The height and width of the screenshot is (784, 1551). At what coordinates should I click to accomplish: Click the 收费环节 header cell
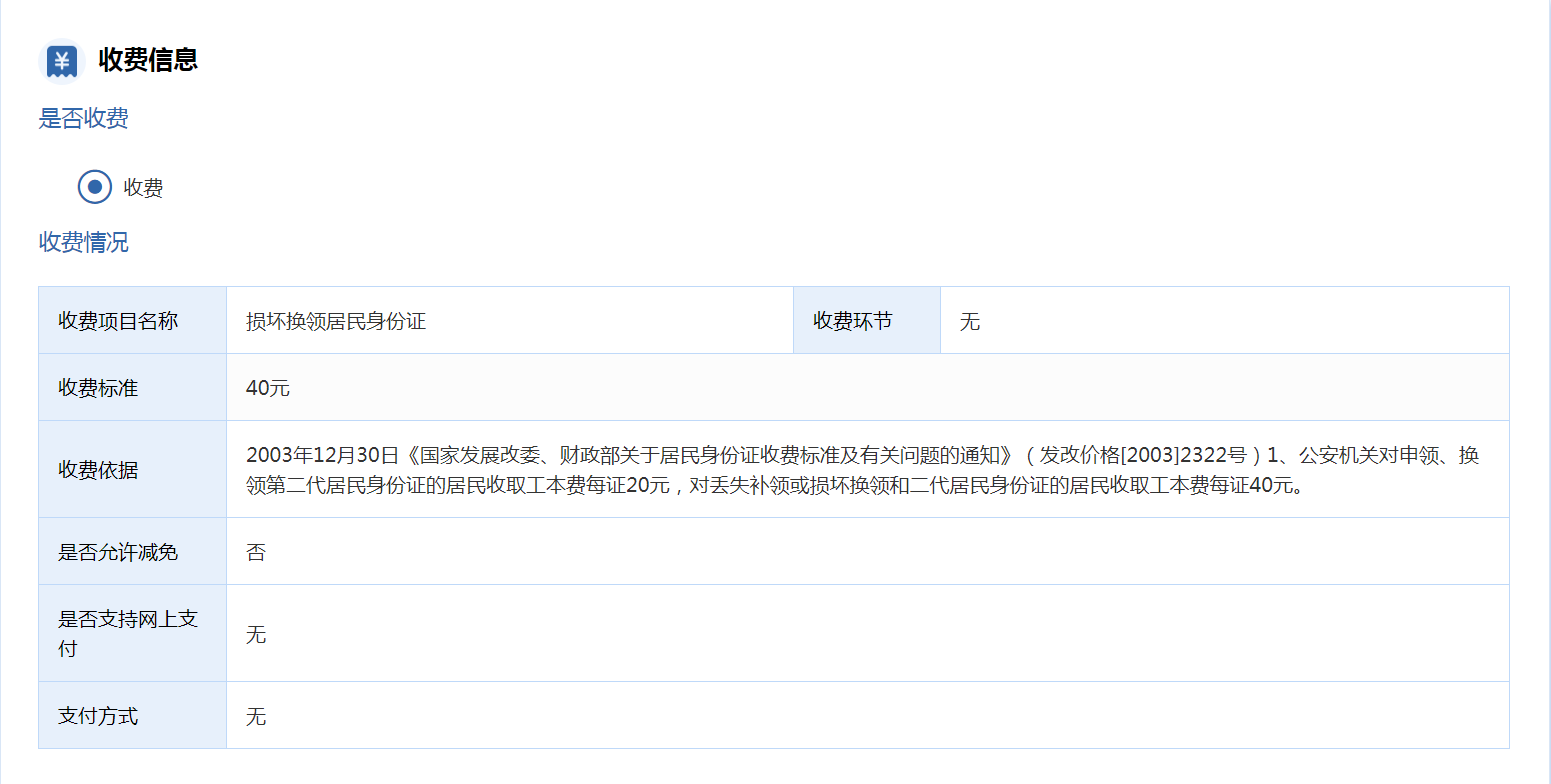[852, 321]
